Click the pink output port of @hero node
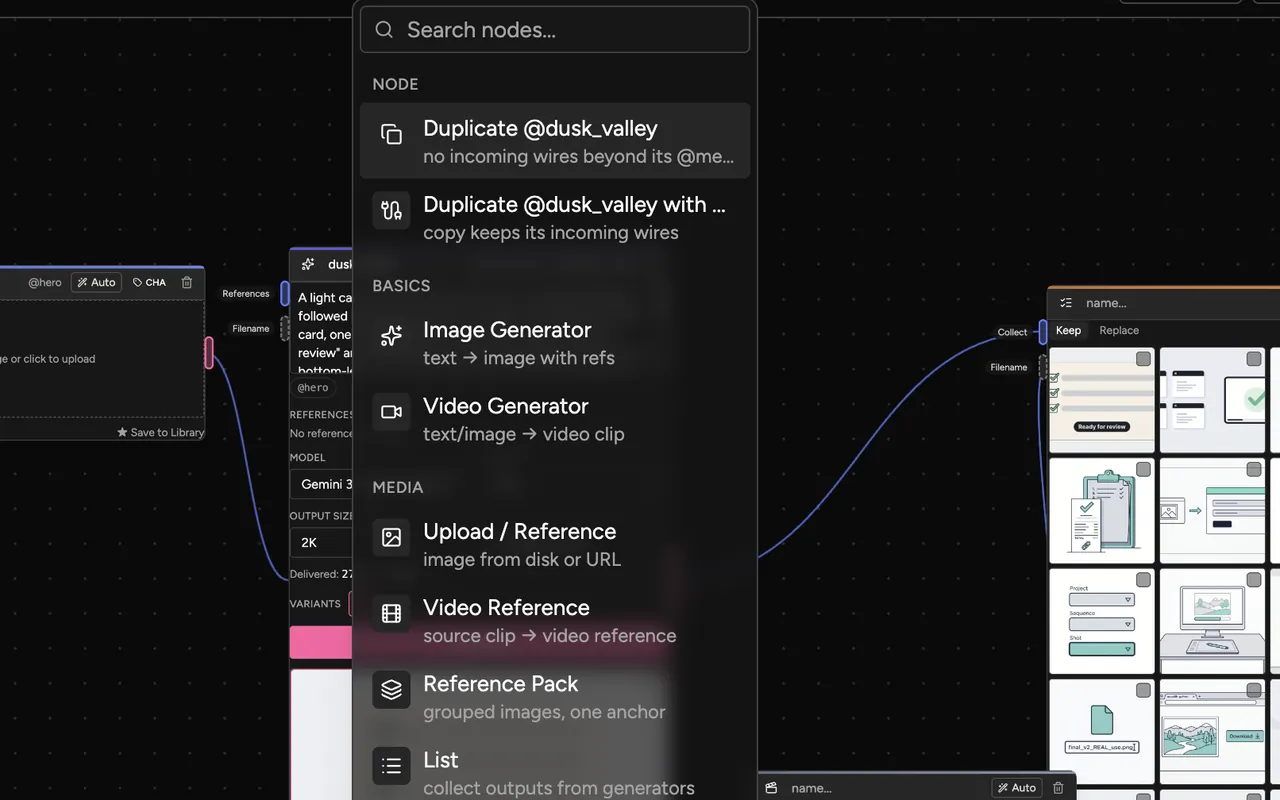This screenshot has width=1280, height=800. [x=209, y=352]
